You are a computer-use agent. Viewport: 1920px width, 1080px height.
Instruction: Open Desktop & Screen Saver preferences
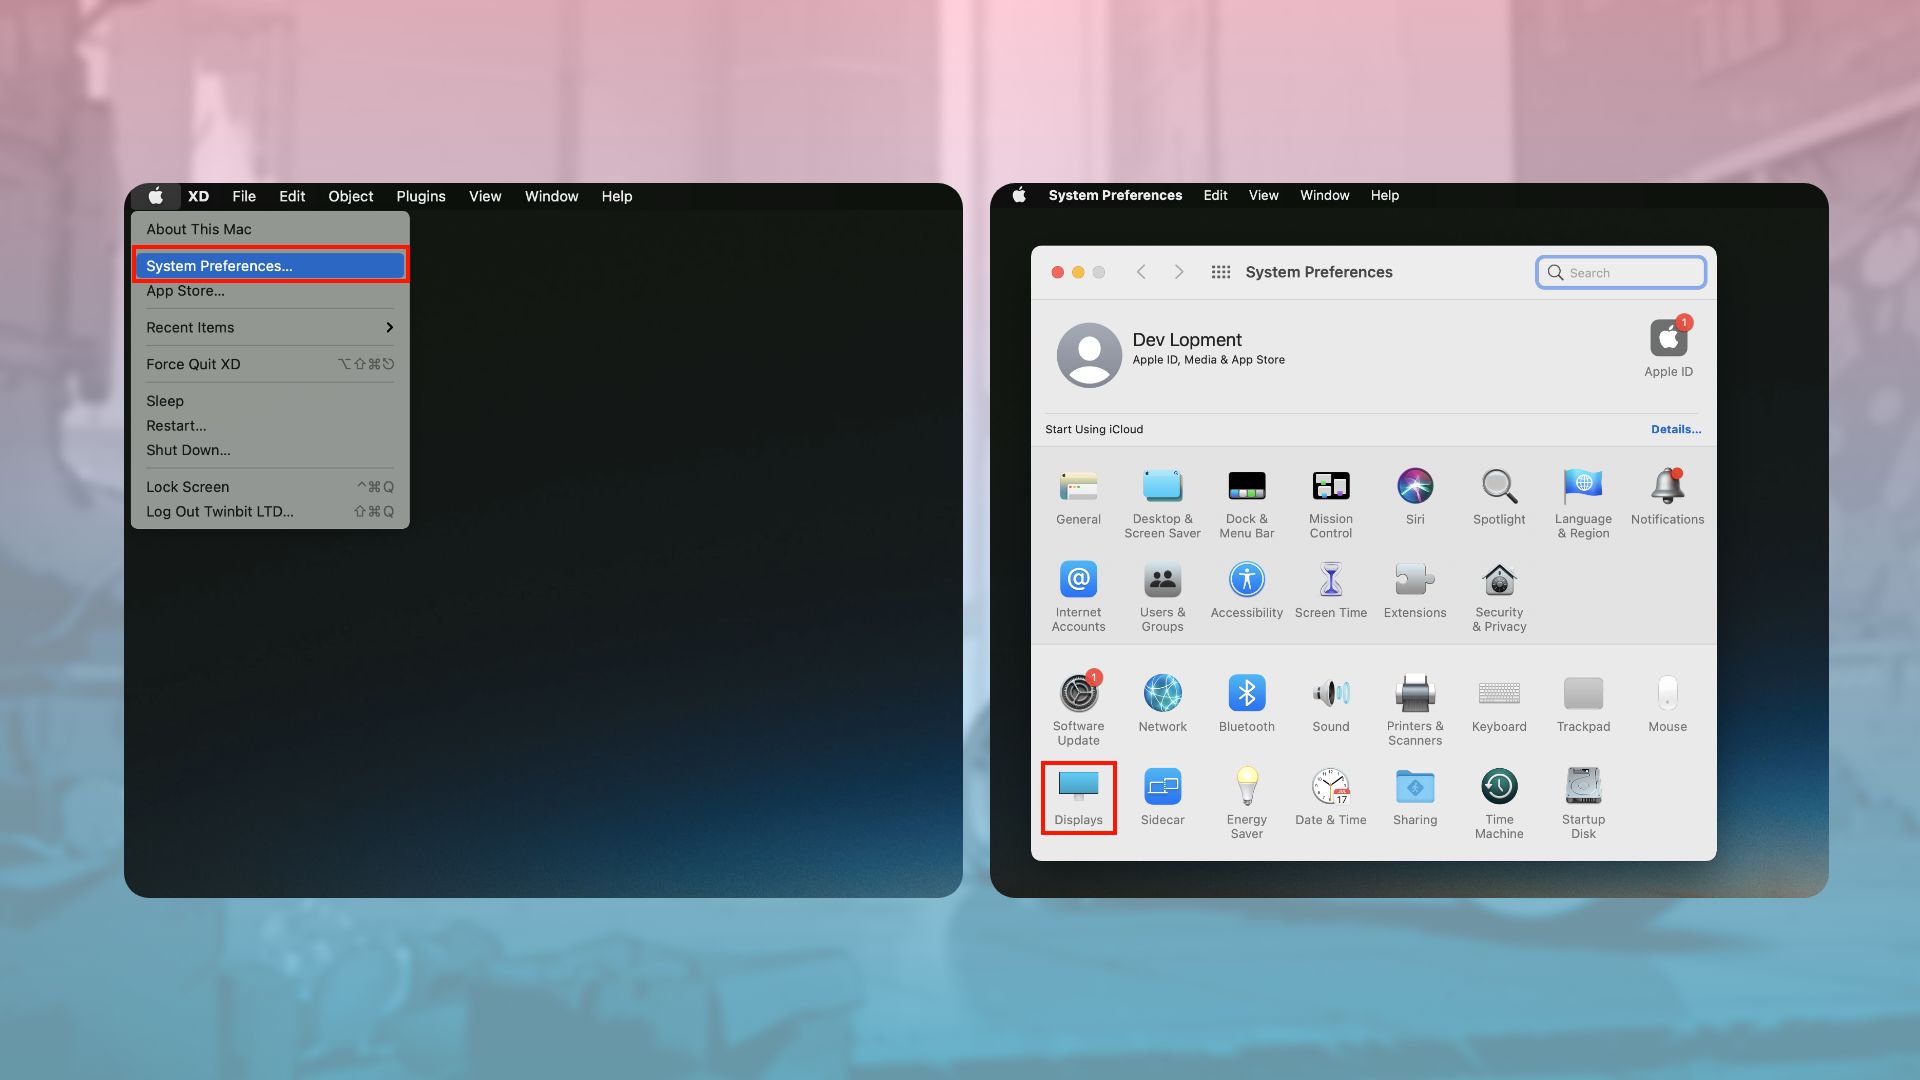coord(1162,504)
